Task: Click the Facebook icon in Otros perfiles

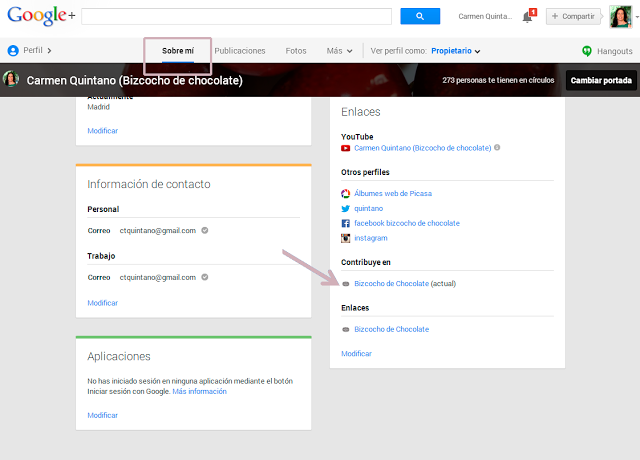Action: 346,223
